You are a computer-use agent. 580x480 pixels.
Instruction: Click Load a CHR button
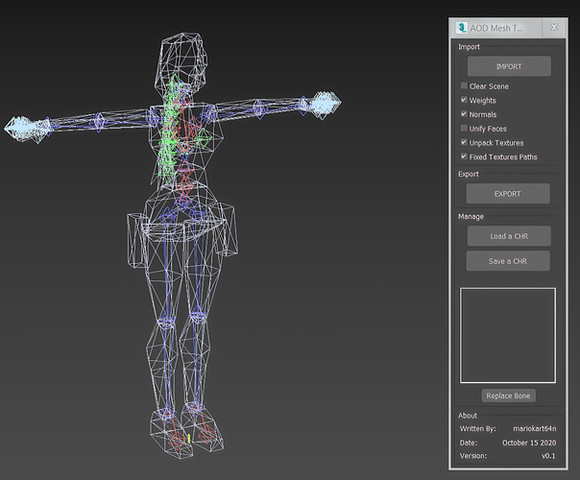click(x=509, y=236)
